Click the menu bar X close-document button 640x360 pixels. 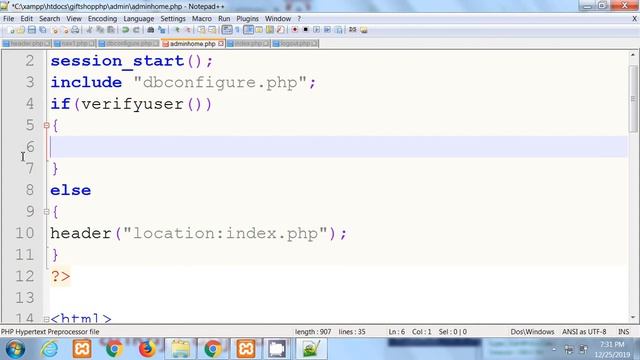coord(635,19)
